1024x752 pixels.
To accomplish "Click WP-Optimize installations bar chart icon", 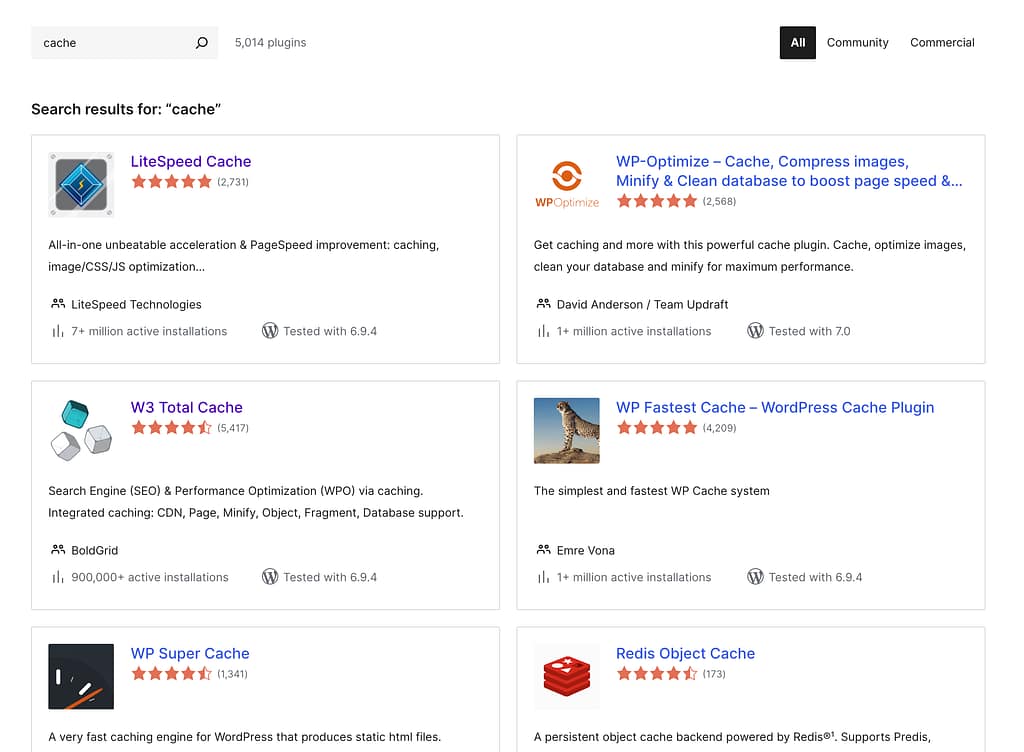I will [543, 331].
